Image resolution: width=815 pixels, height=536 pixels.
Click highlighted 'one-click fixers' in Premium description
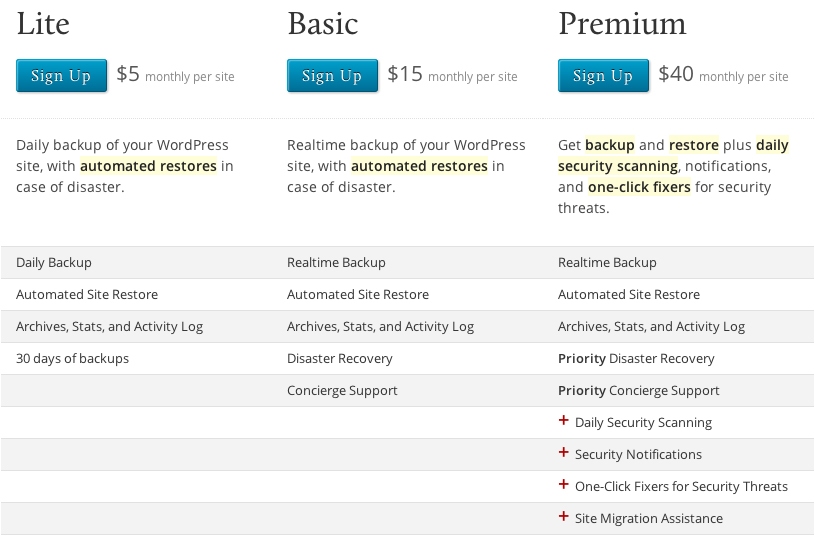point(639,187)
